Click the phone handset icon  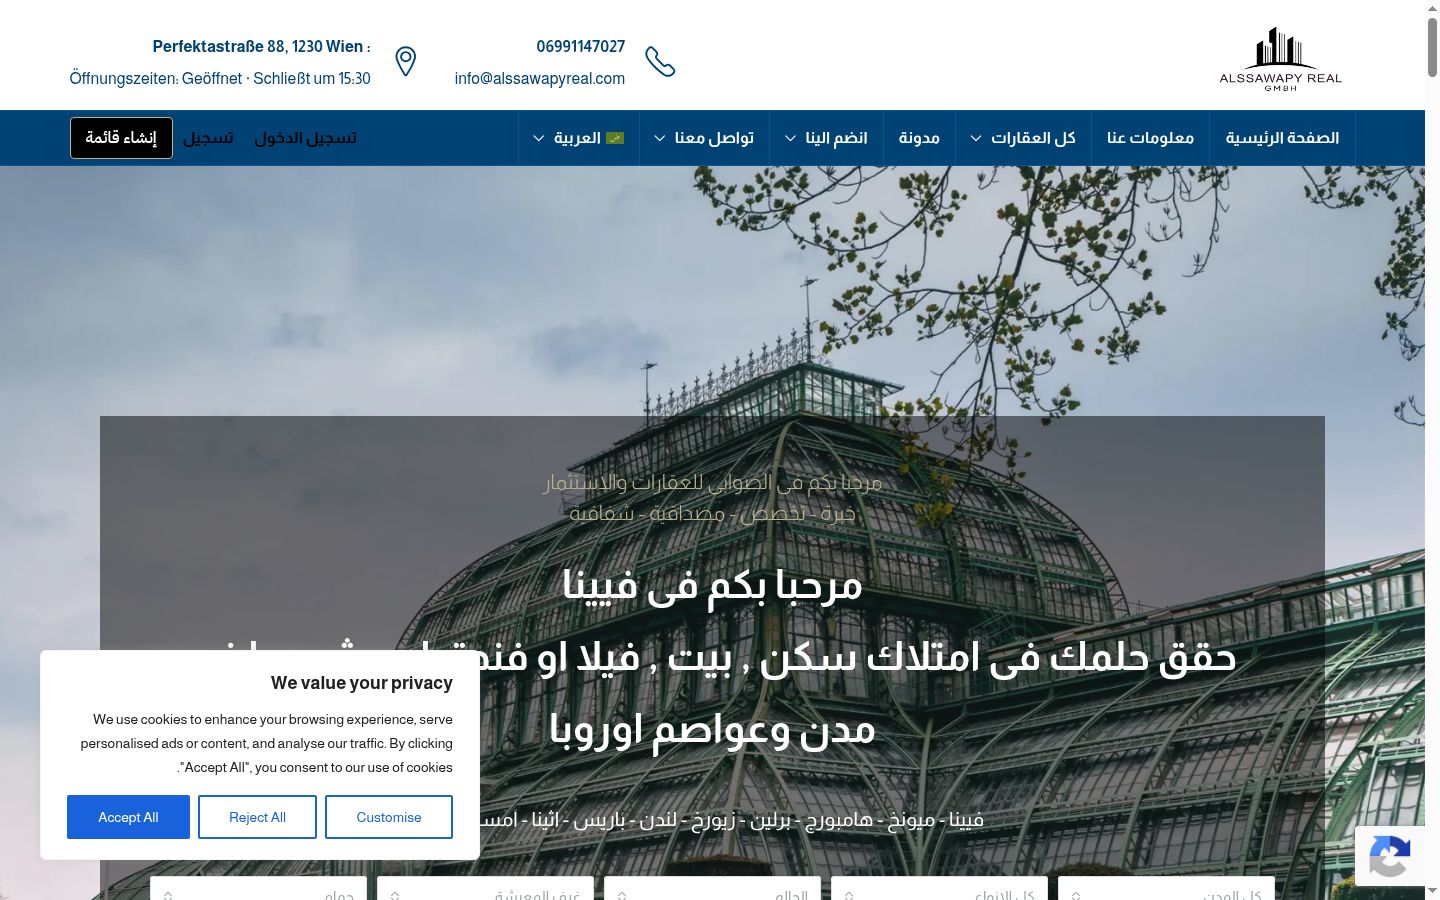tap(660, 62)
